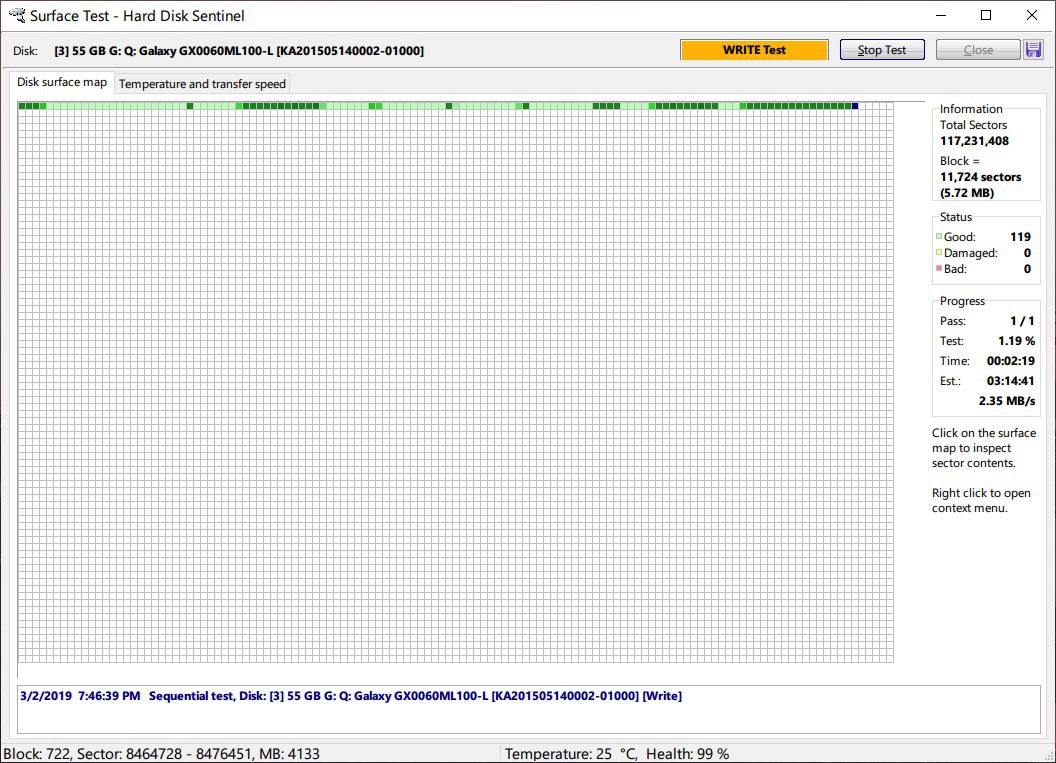1056x763 pixels.
Task: Click the Hard Disk Sentinel title bar icon
Action: (x=17, y=15)
